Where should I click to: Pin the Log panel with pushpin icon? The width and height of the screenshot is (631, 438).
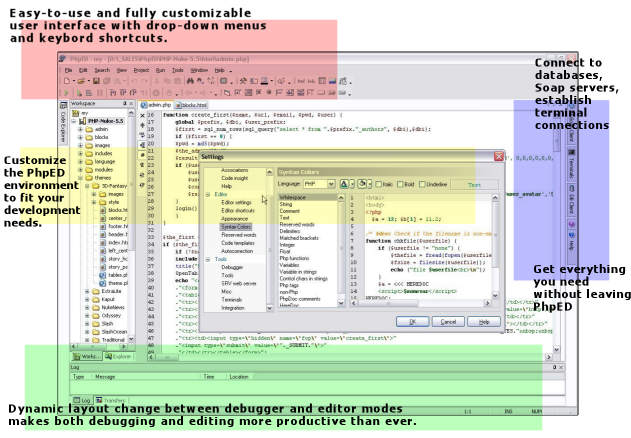[x=555, y=367]
